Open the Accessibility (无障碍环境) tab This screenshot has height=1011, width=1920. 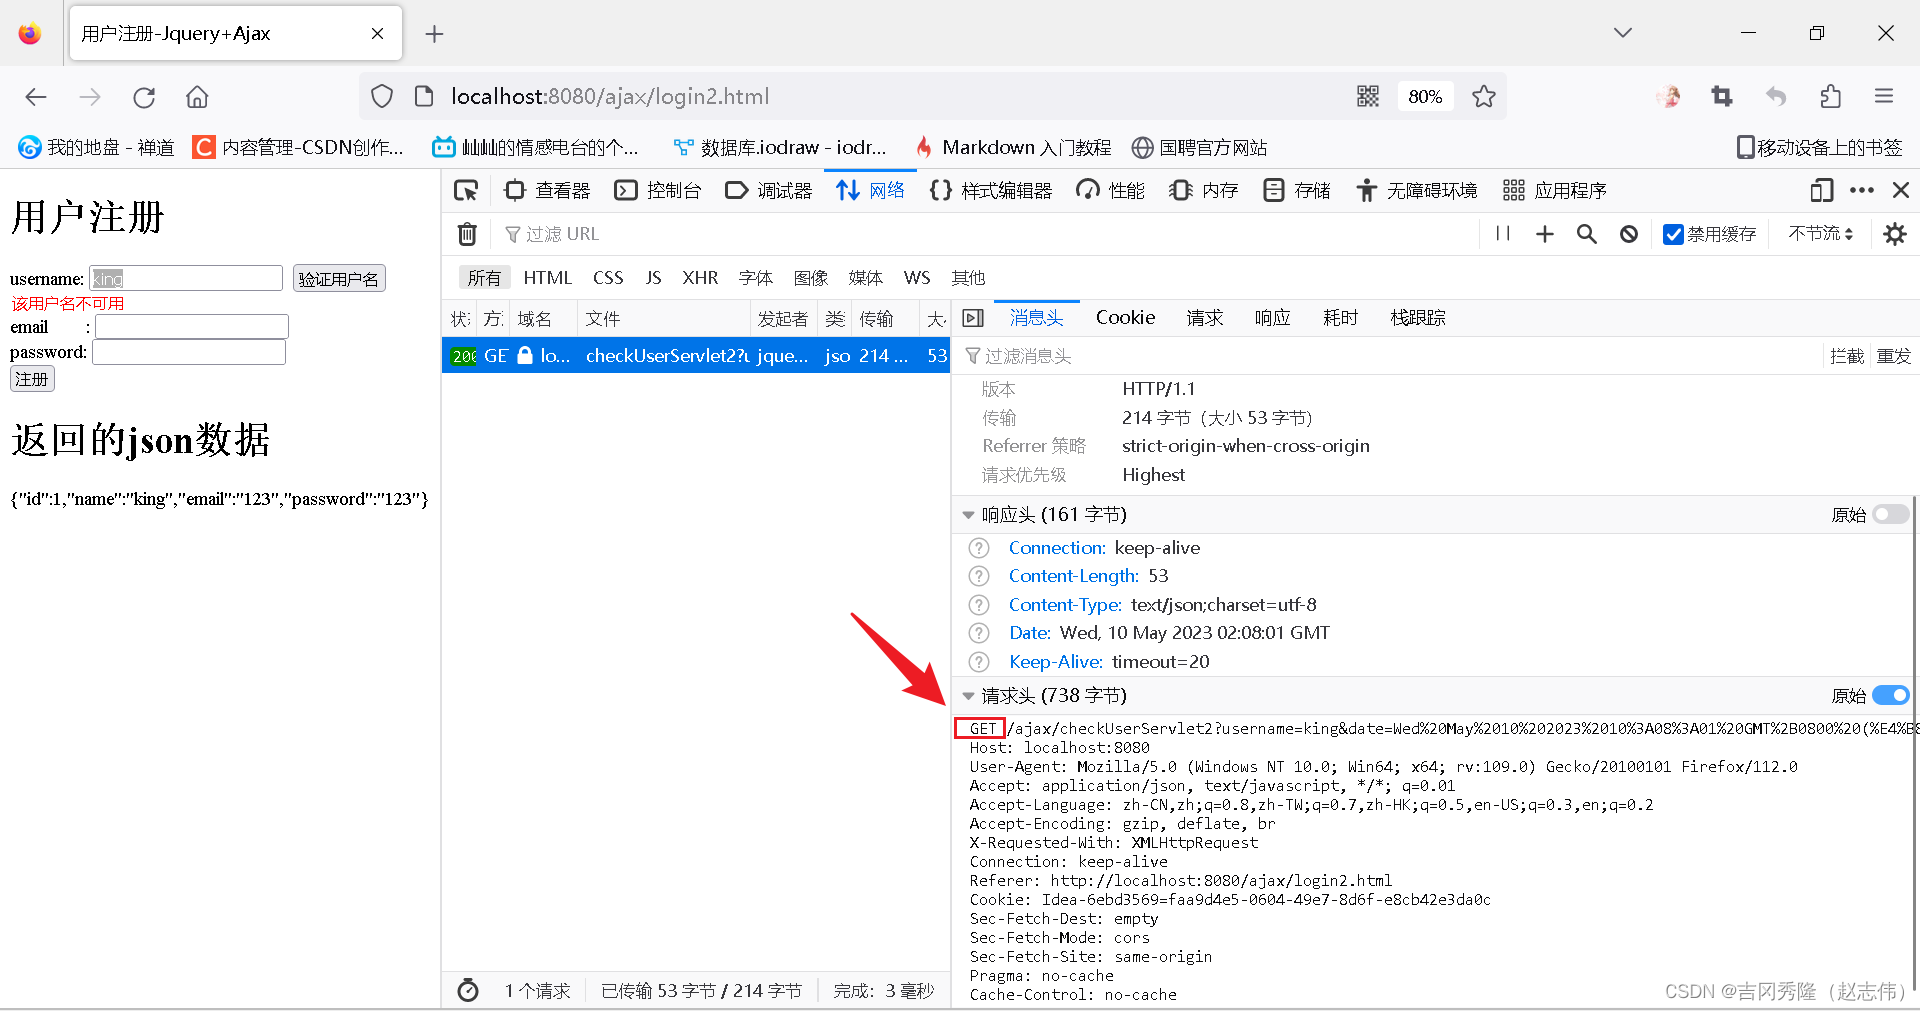click(x=1416, y=190)
